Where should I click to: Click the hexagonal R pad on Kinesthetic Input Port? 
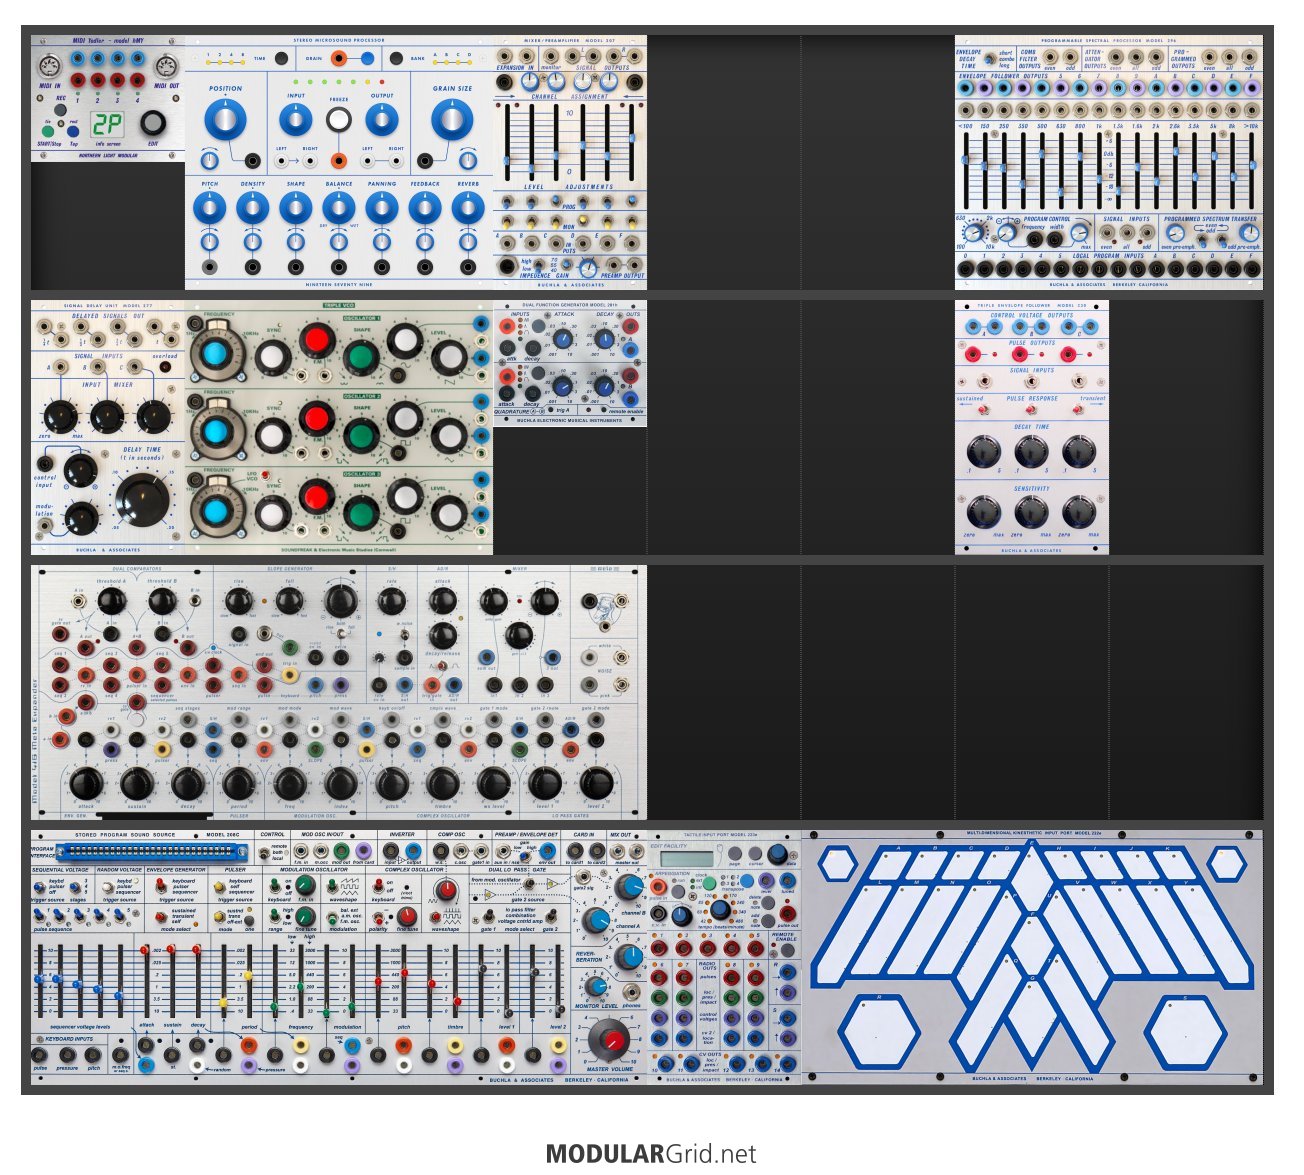click(x=879, y=1032)
